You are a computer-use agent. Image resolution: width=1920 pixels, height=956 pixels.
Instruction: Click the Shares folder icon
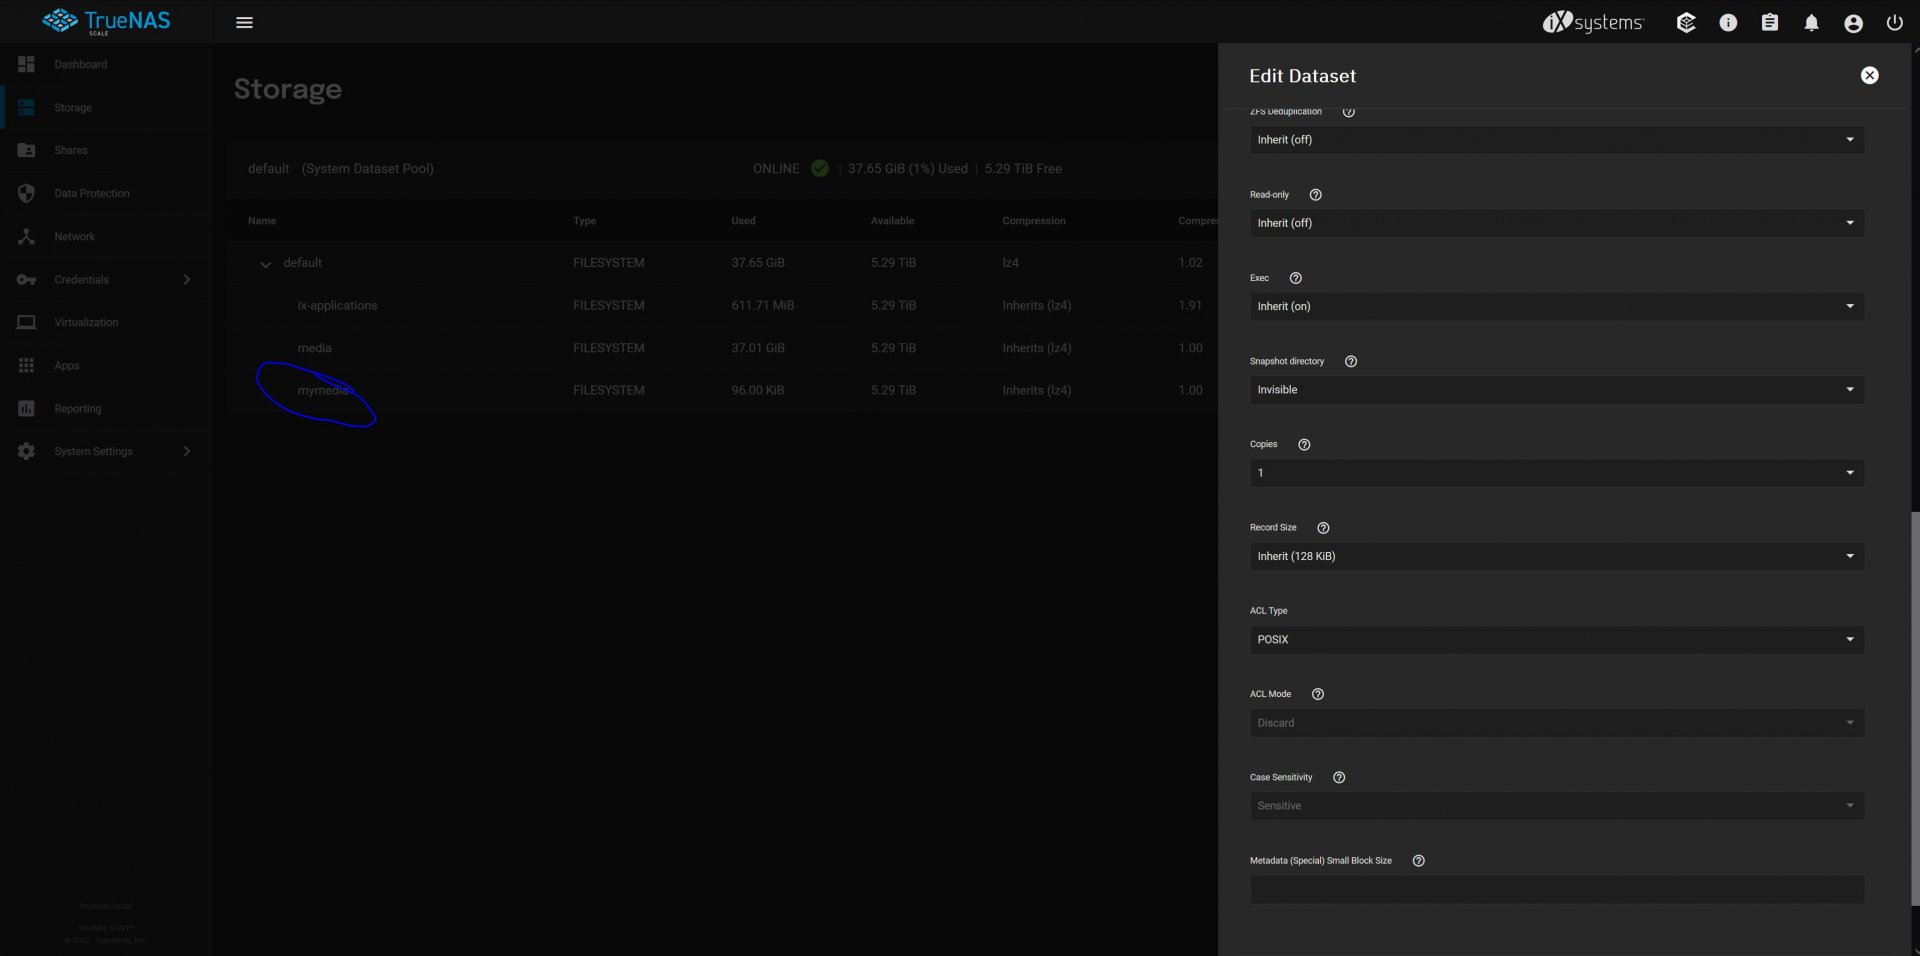[x=26, y=150]
